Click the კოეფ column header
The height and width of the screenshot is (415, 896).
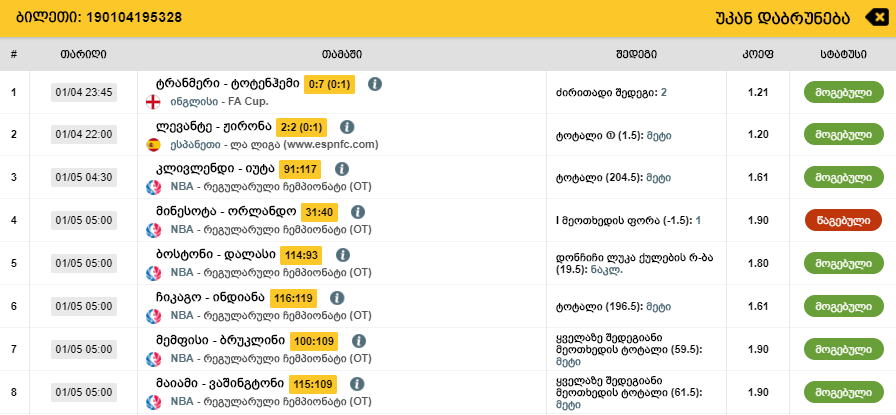[757, 54]
